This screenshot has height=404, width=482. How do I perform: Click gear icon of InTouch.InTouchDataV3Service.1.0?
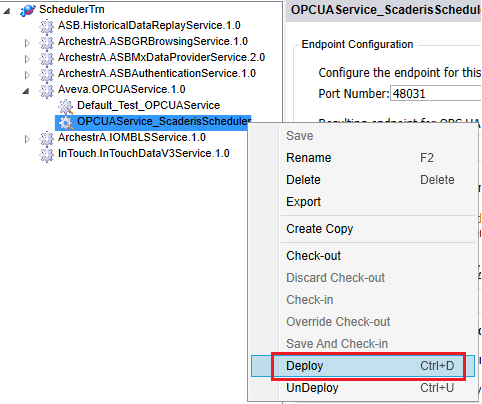(x=47, y=154)
